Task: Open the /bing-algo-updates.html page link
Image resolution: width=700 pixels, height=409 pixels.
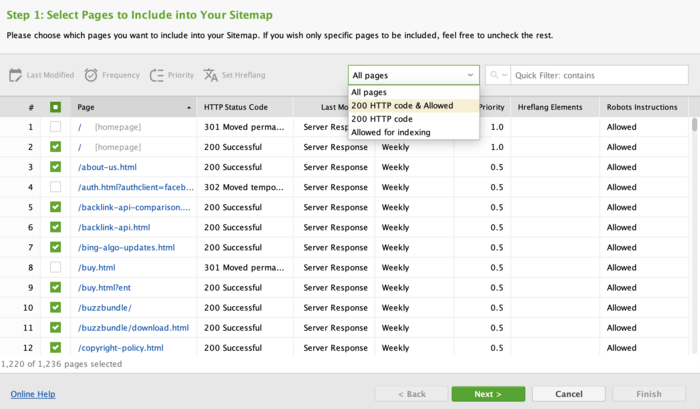Action: coord(126,247)
